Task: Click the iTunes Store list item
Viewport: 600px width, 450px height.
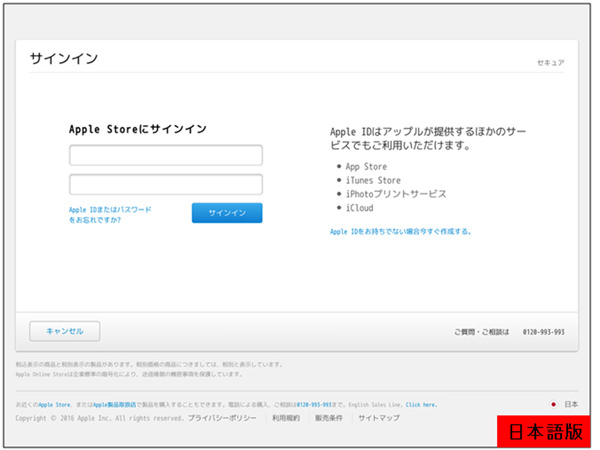Action: click(x=373, y=180)
